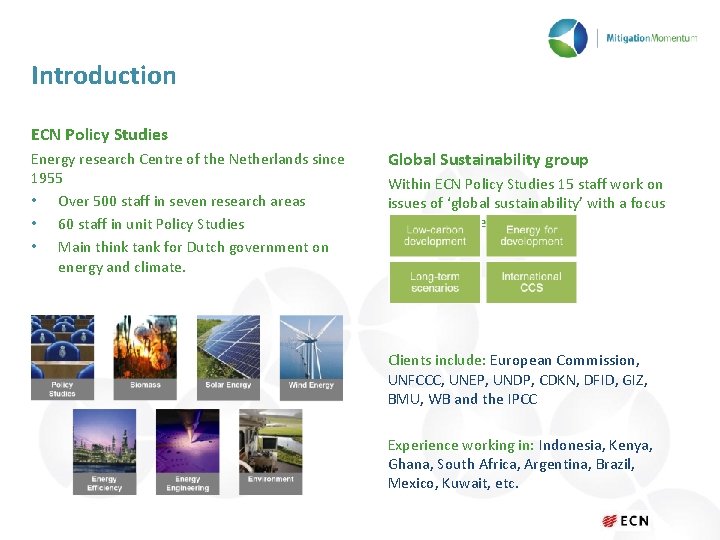
Task: Click the Energy for development box
Action: coord(531,236)
